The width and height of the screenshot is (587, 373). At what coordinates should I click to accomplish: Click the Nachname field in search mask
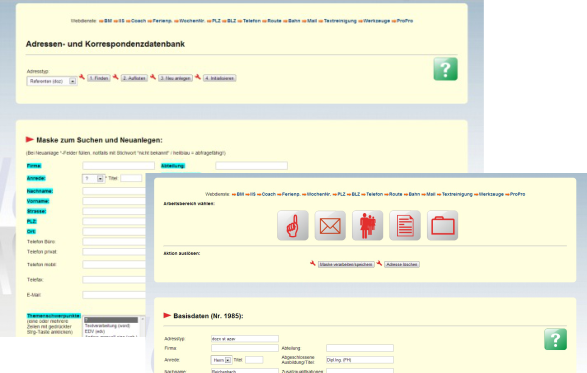click(114, 191)
